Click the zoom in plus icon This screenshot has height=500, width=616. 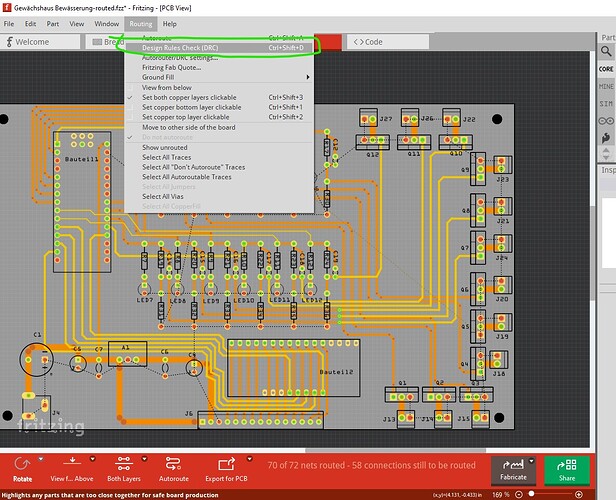(579, 494)
